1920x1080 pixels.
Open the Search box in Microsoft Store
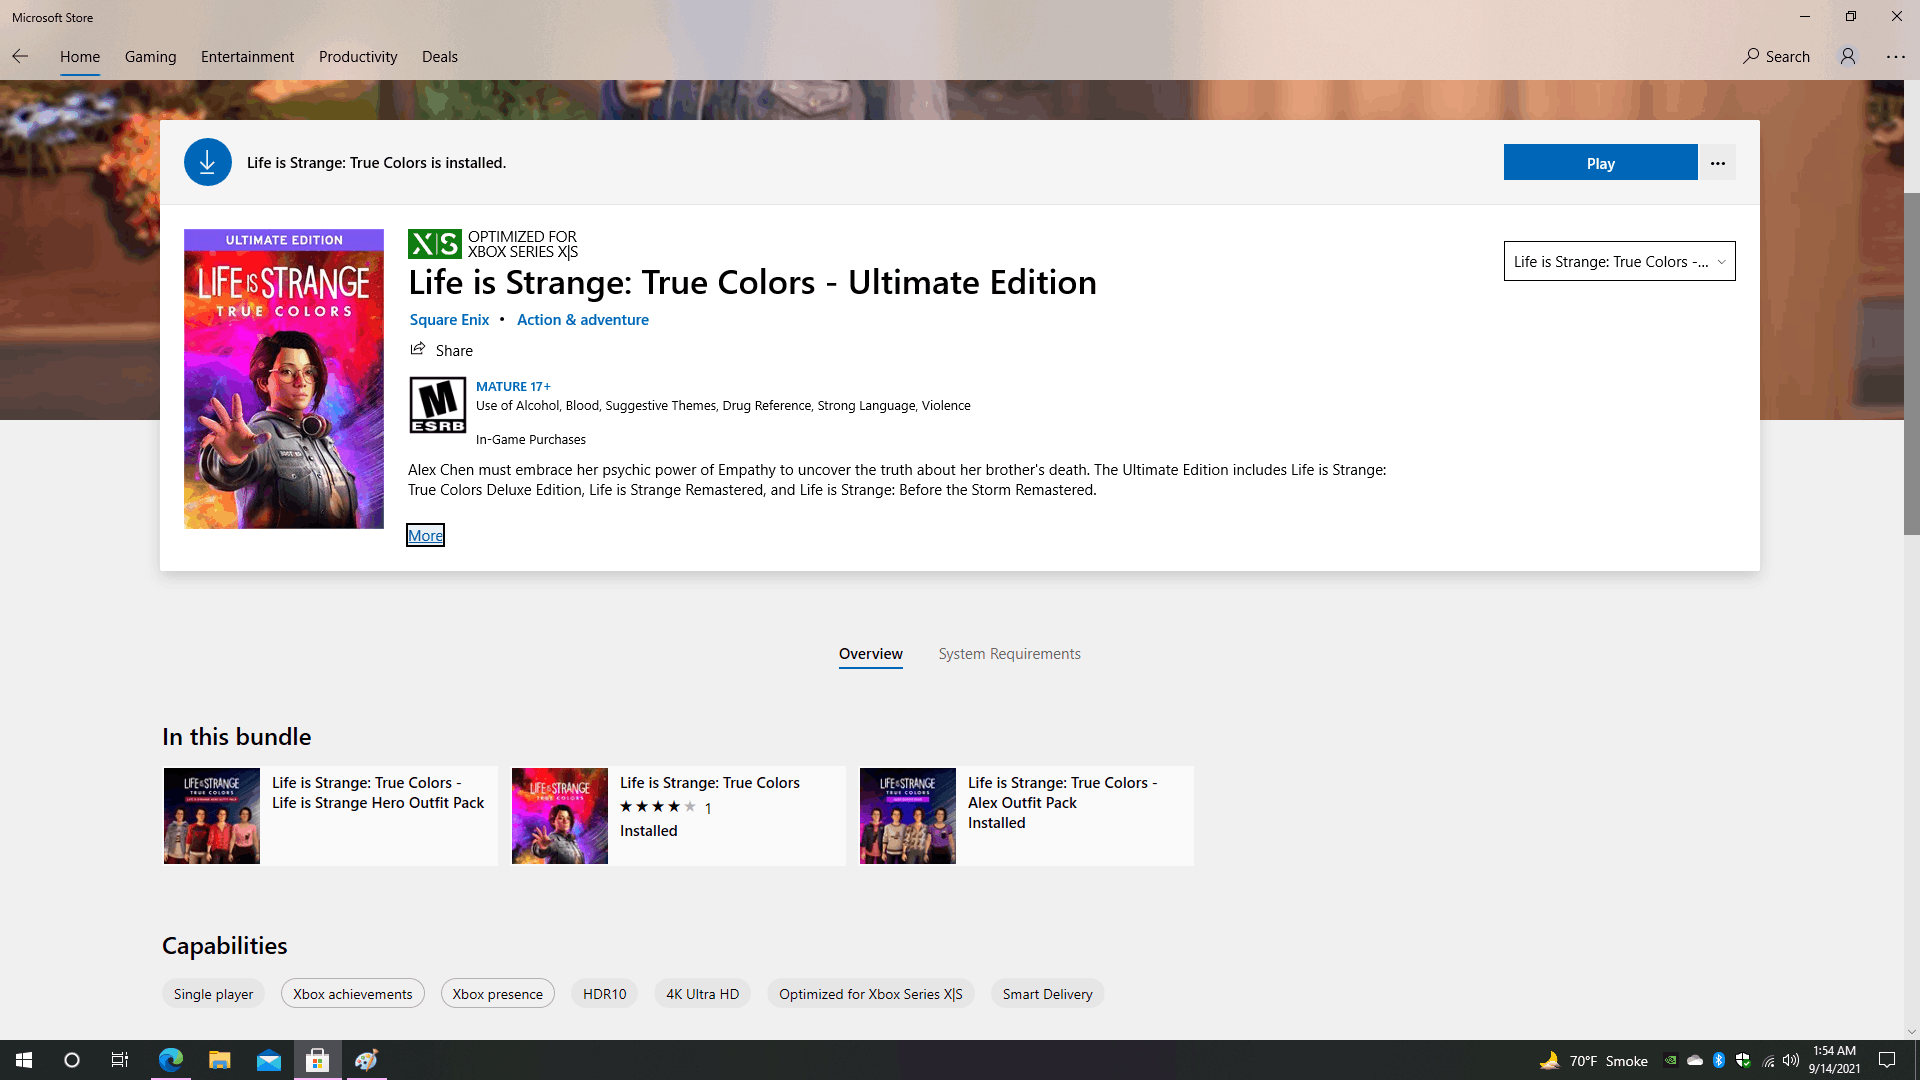coord(1776,56)
